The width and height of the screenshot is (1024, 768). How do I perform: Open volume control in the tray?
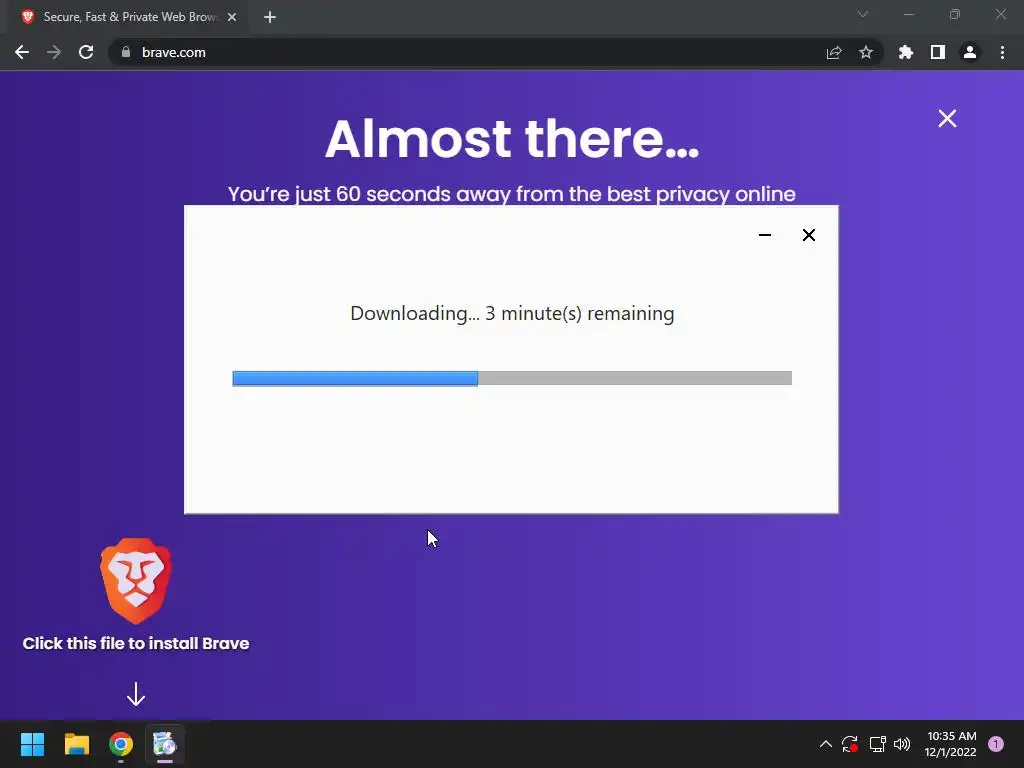click(x=902, y=744)
